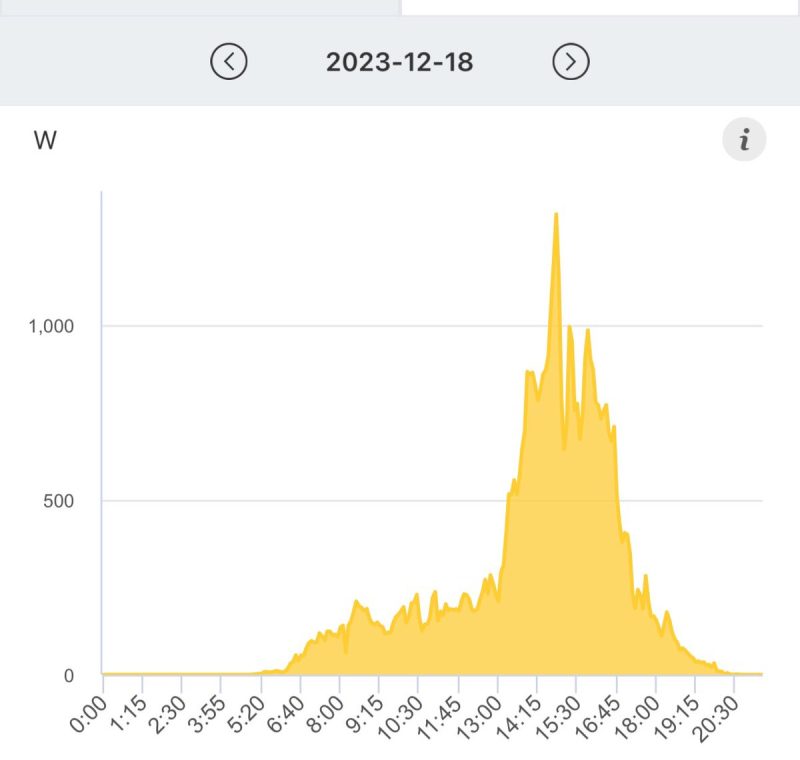Click the highest peak of the power chart
Viewport: 800px width, 760px height.
pos(556,215)
